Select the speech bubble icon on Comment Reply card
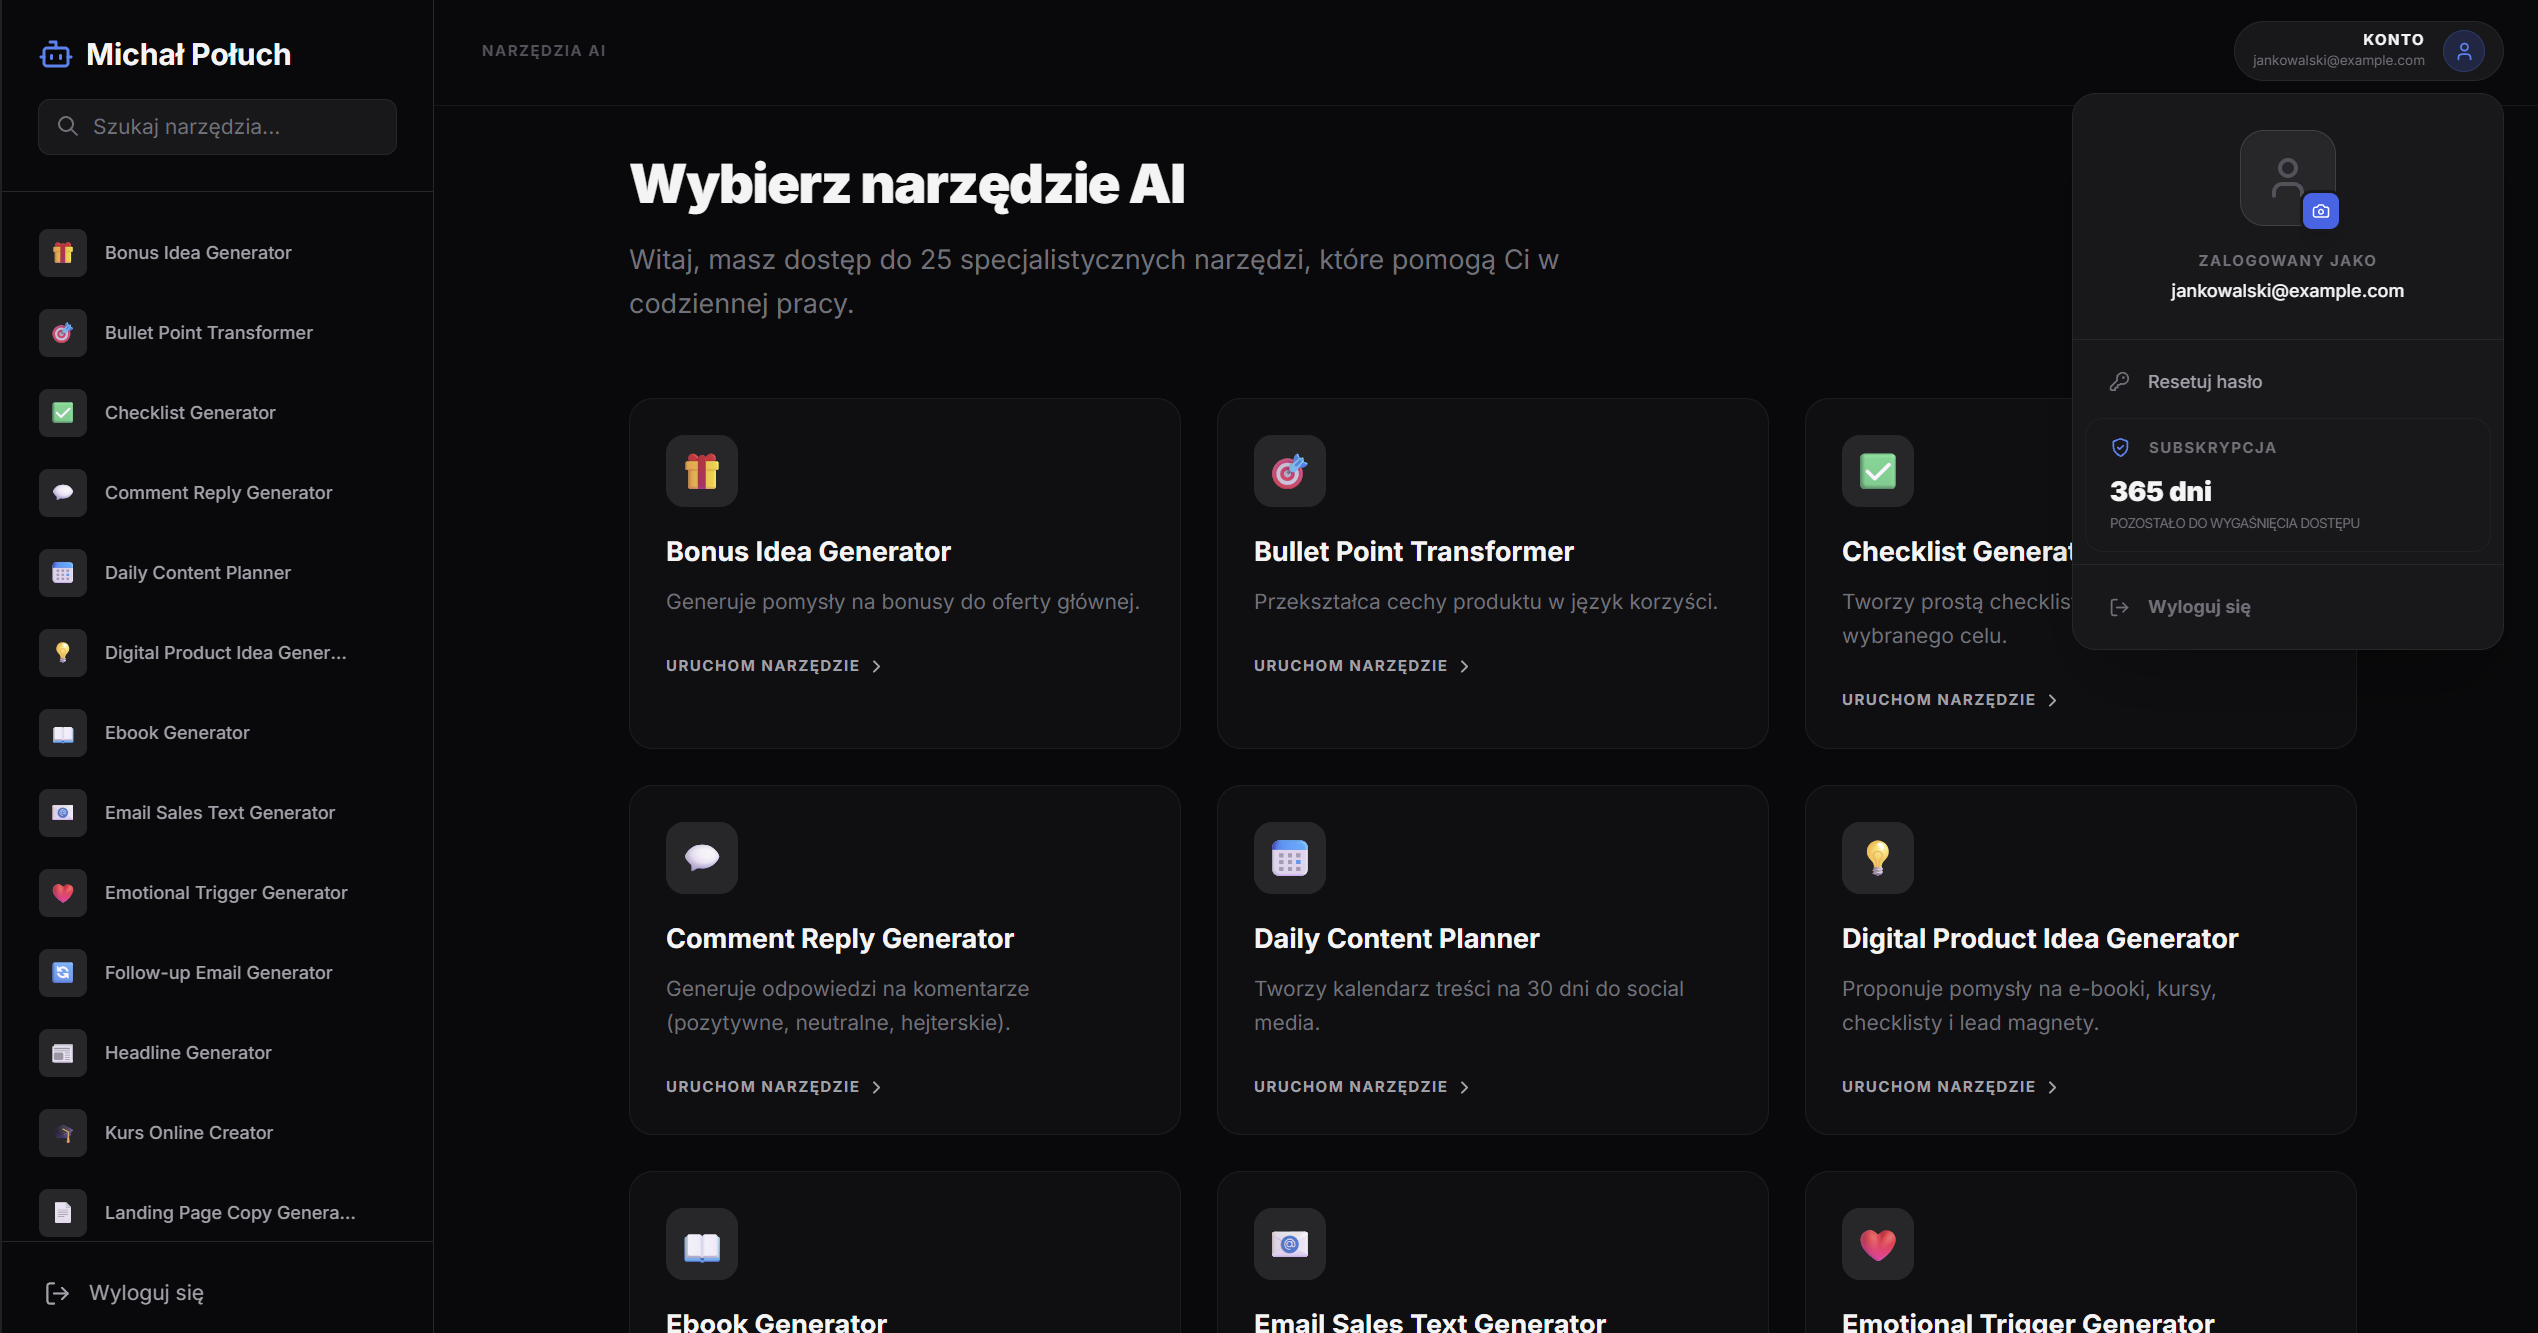 click(702, 858)
